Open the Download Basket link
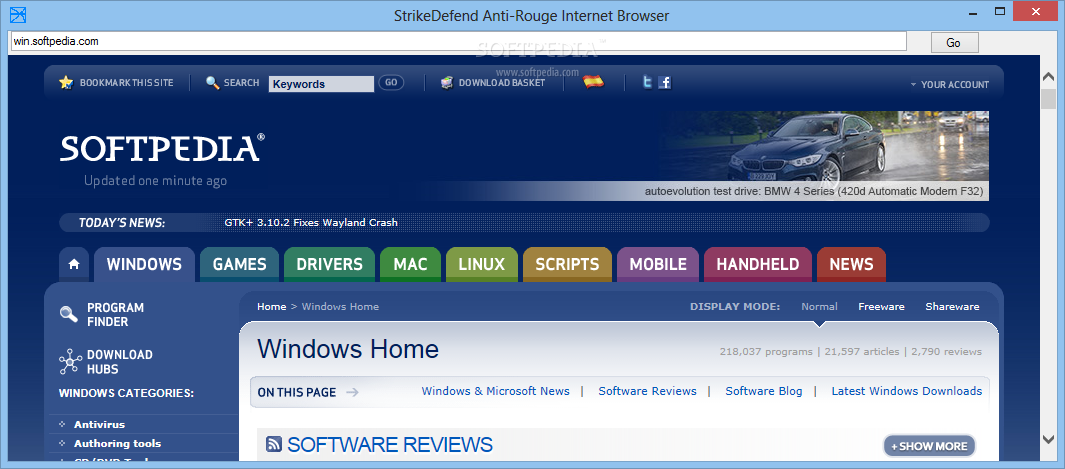The image size is (1065, 469). 502,83
